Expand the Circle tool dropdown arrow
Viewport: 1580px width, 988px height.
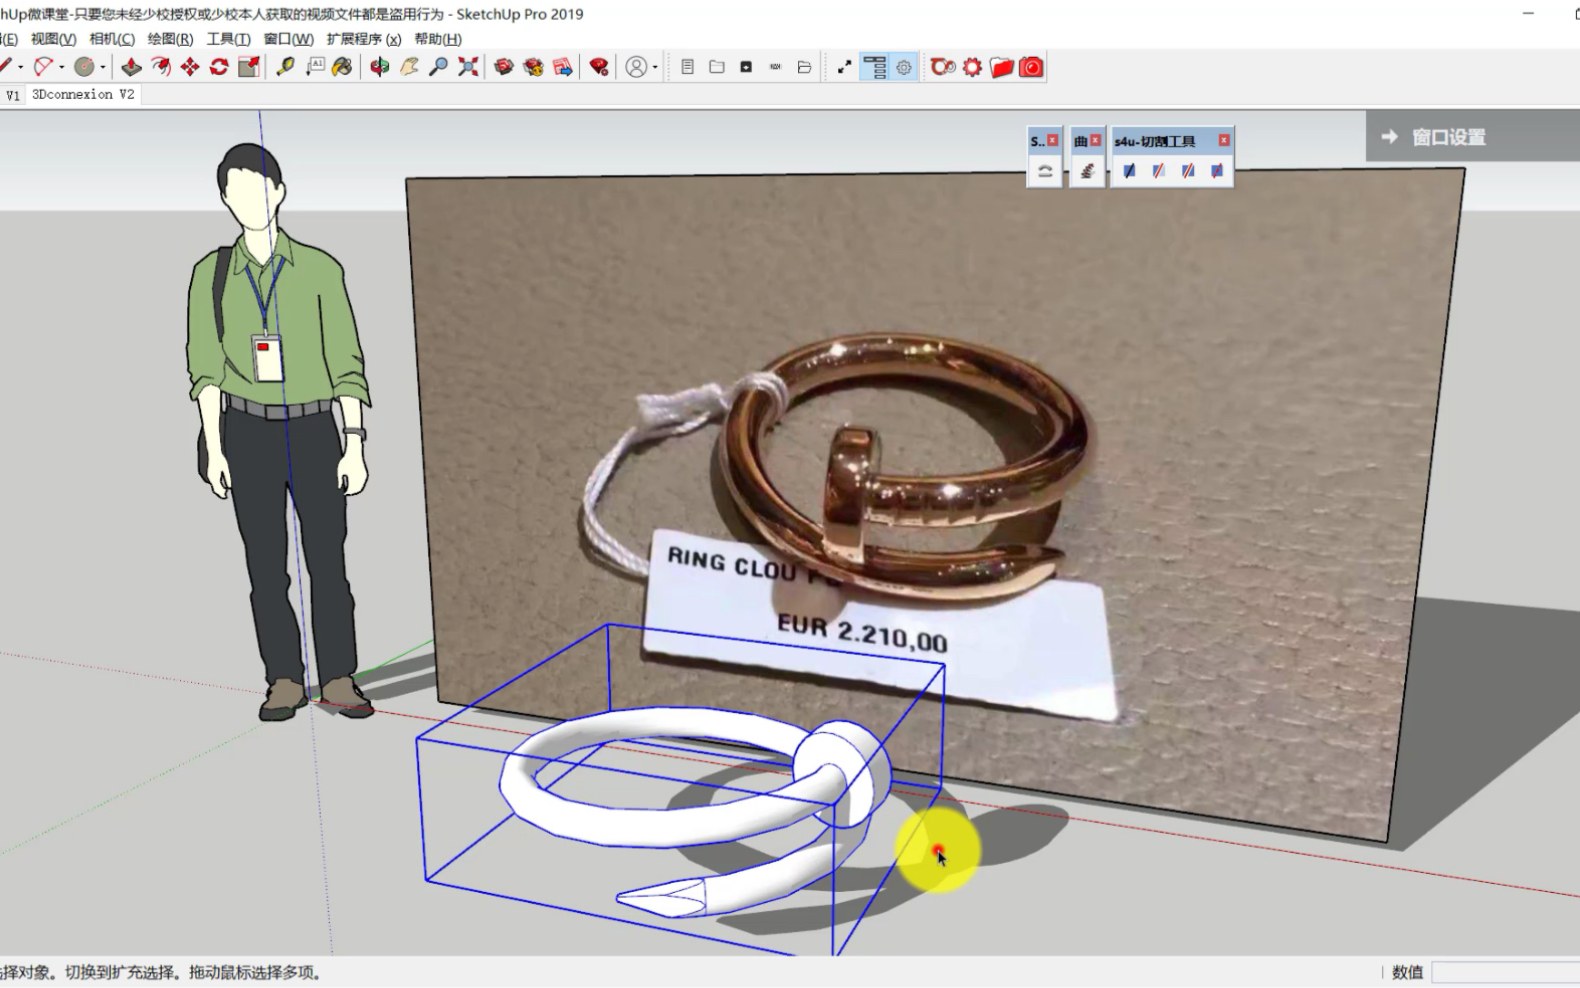click(103, 67)
